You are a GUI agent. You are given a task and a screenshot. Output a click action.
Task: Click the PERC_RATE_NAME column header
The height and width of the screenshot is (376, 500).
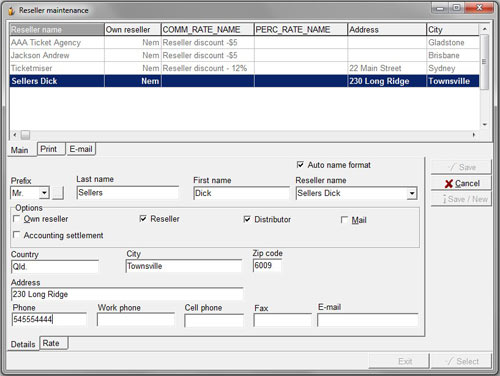pyautogui.click(x=301, y=29)
